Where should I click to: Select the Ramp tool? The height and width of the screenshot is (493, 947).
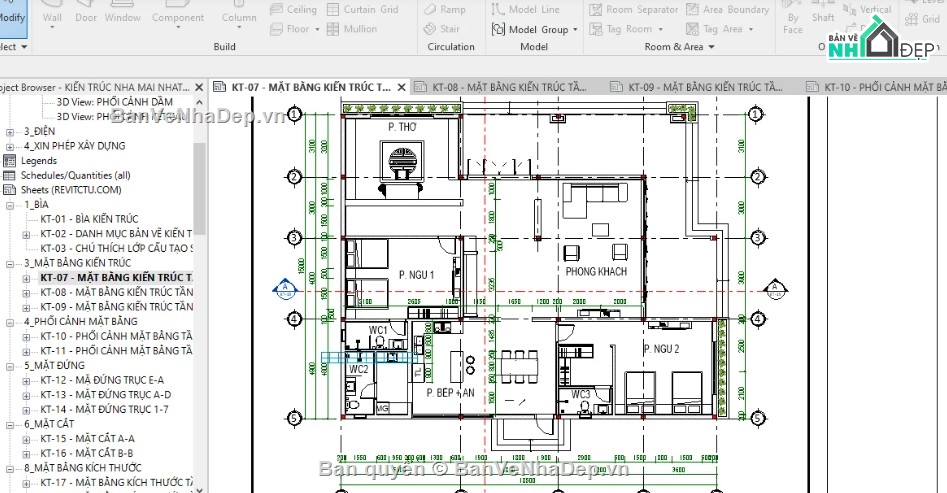pyautogui.click(x=445, y=10)
